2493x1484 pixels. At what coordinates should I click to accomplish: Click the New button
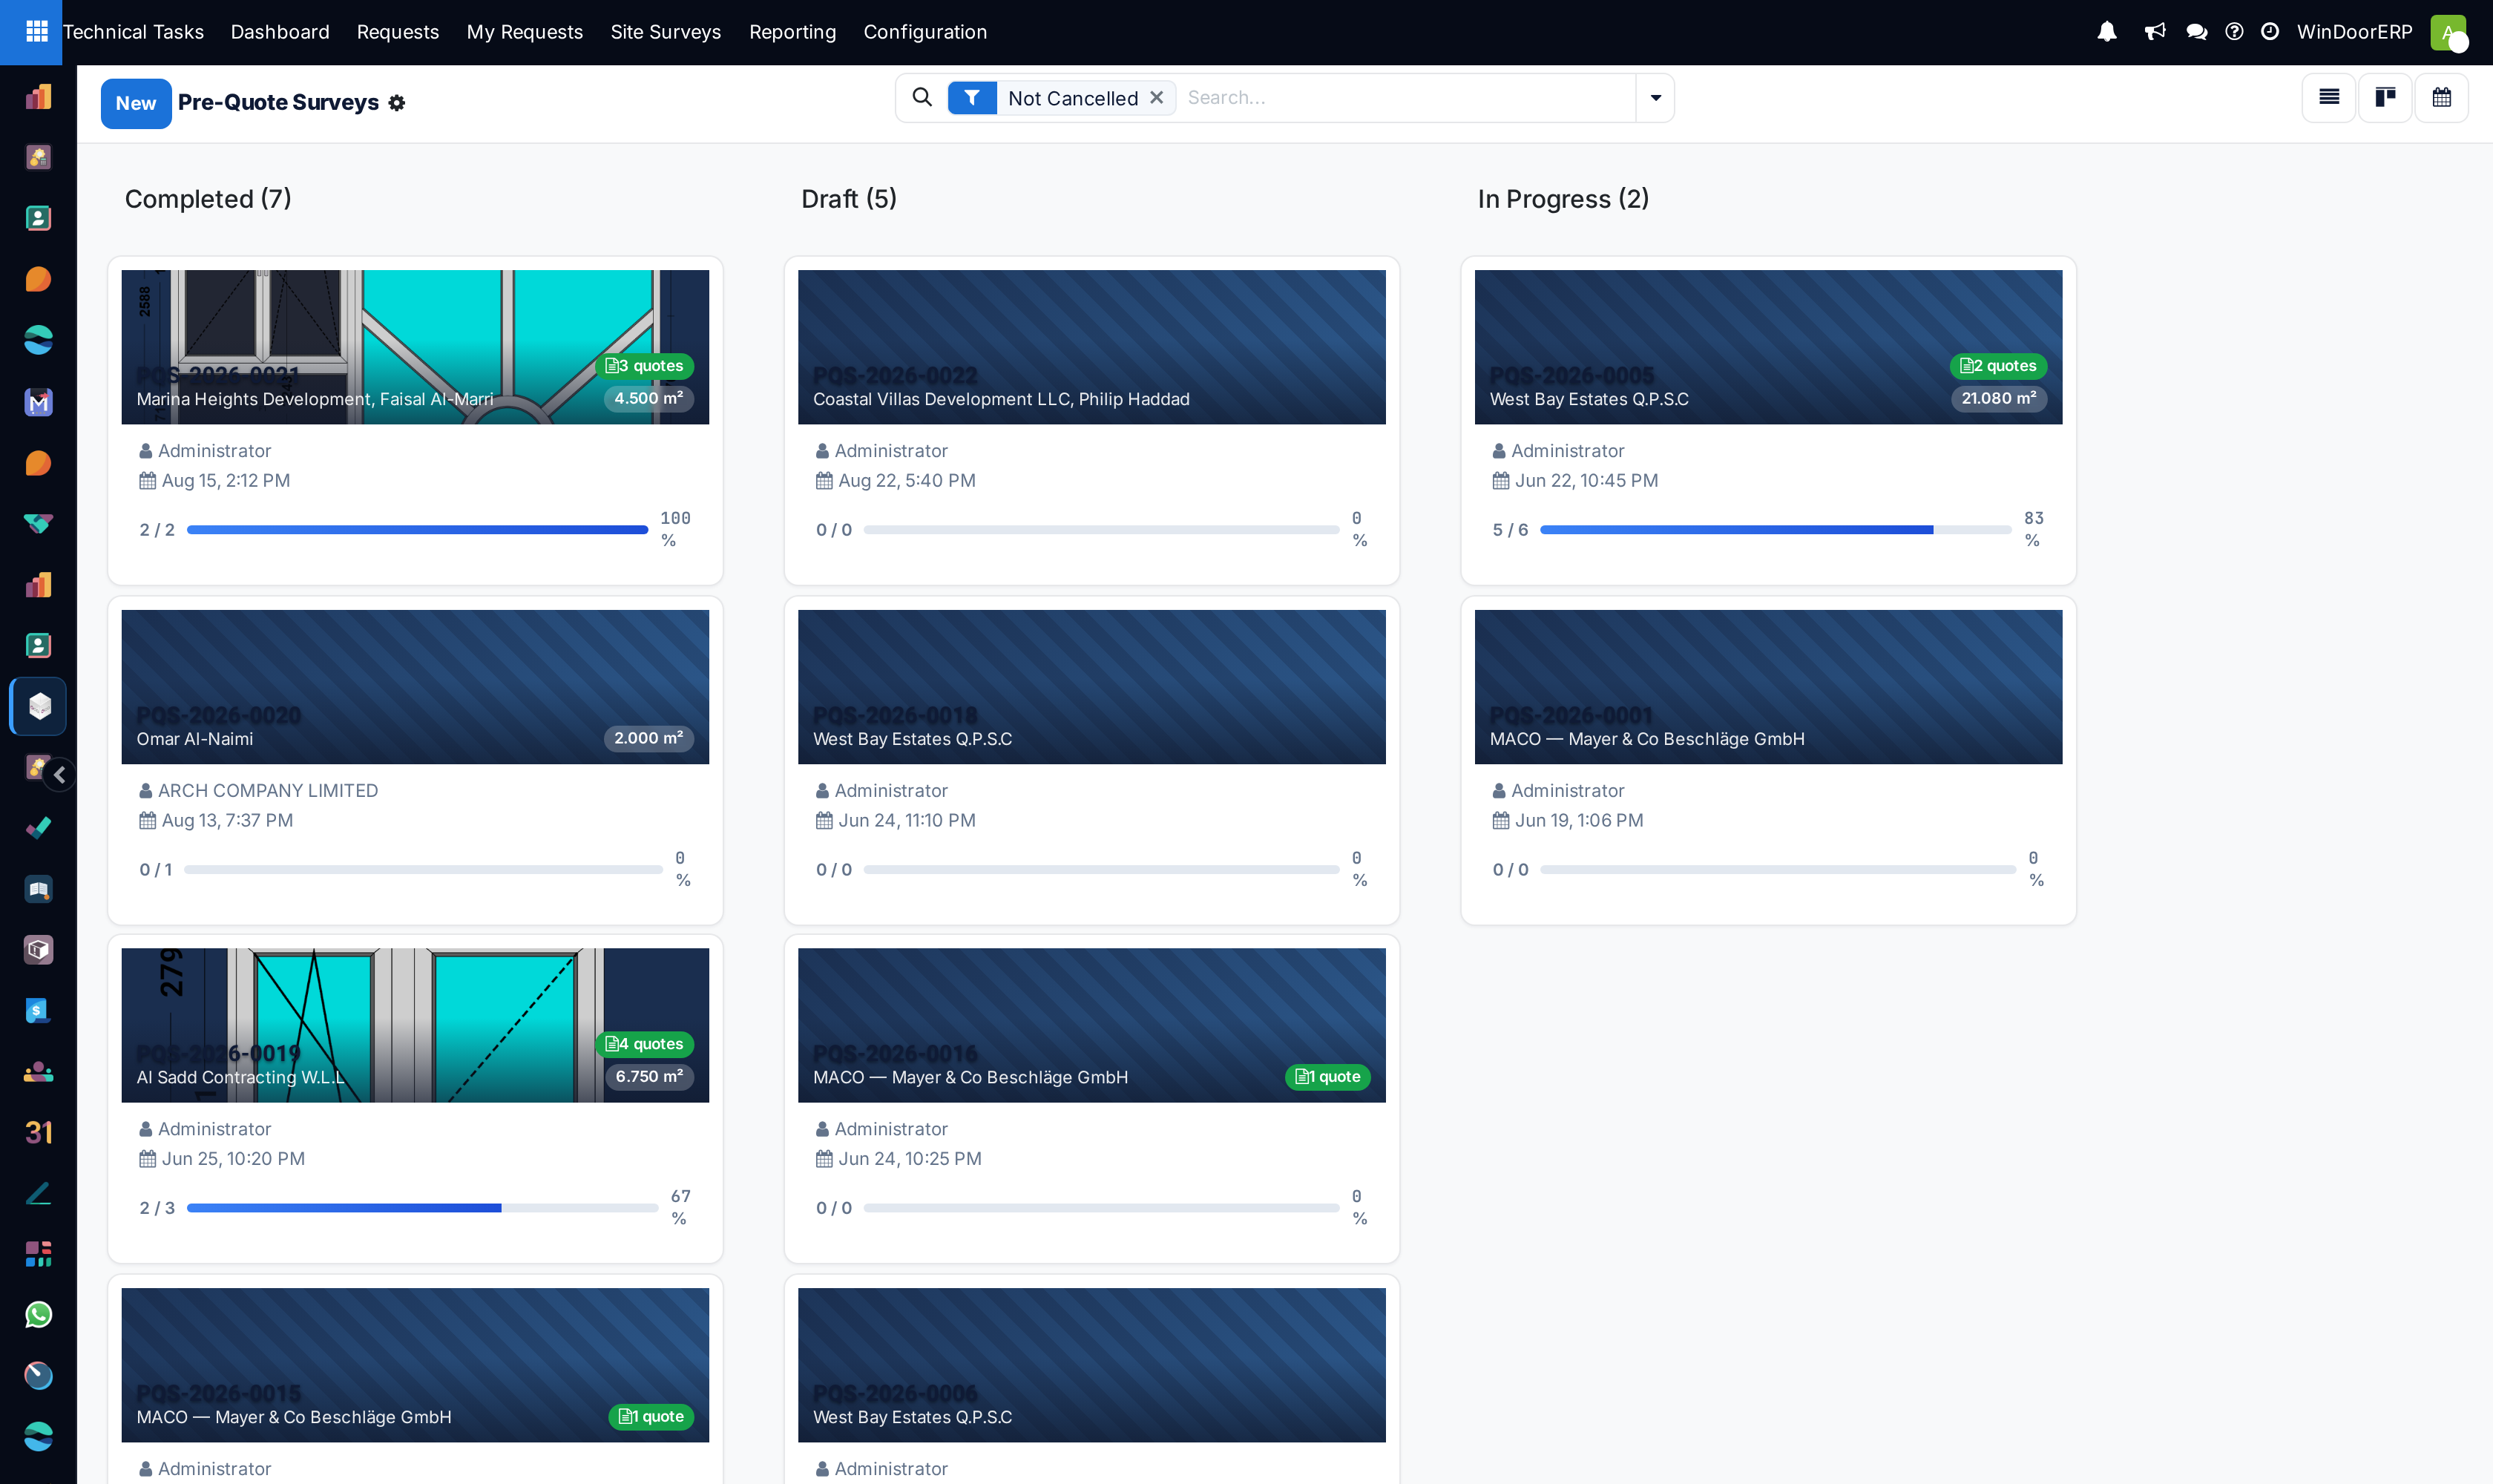(136, 103)
